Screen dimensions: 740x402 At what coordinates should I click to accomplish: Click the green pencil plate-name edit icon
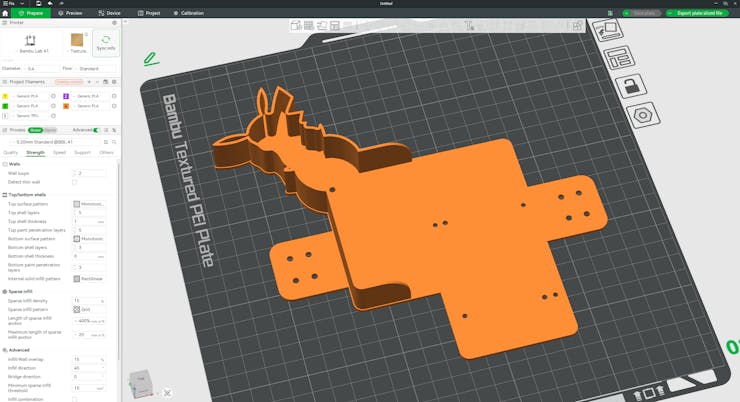[x=151, y=59]
